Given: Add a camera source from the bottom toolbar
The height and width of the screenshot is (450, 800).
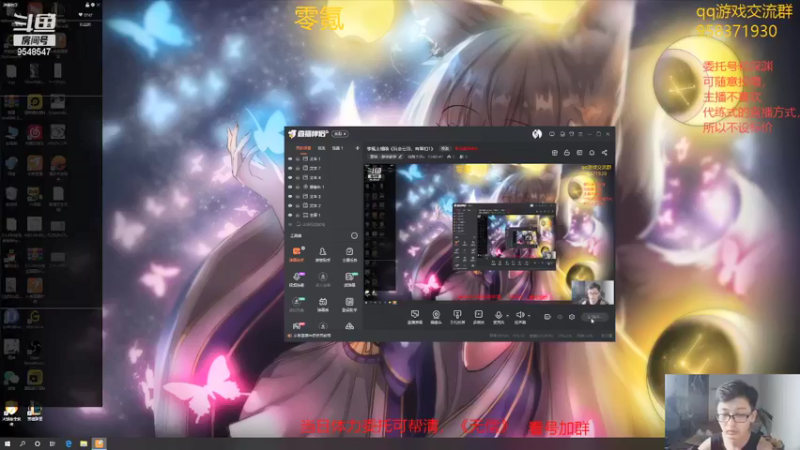Looking at the screenshot, I should point(436,317).
